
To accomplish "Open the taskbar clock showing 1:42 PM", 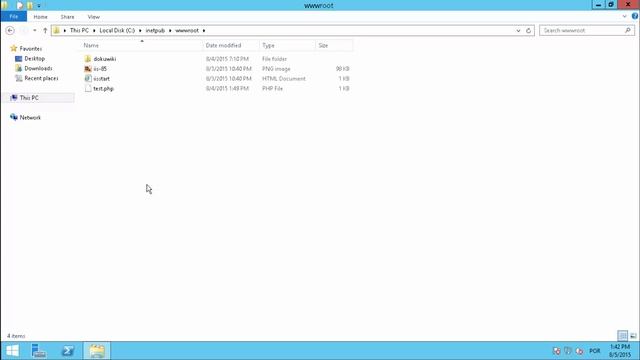I will pos(620,351).
